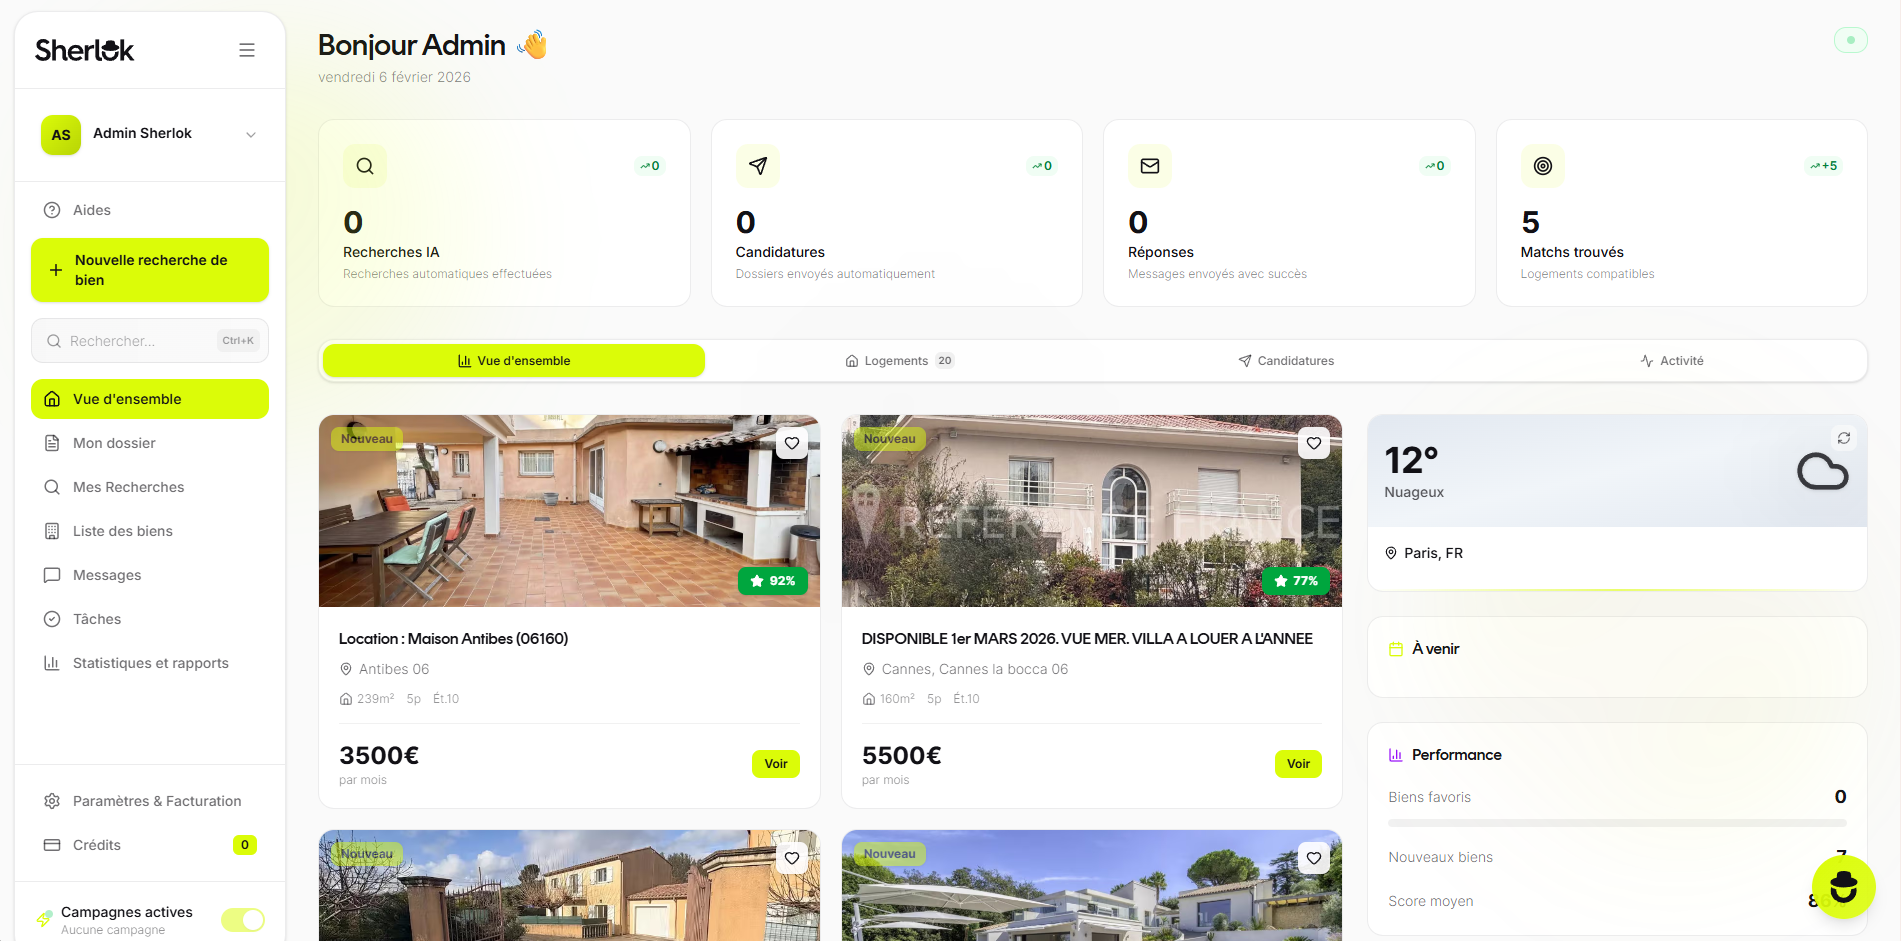Open the Cannes villa listing photo
Image resolution: width=1901 pixels, height=941 pixels.
tap(1092, 511)
